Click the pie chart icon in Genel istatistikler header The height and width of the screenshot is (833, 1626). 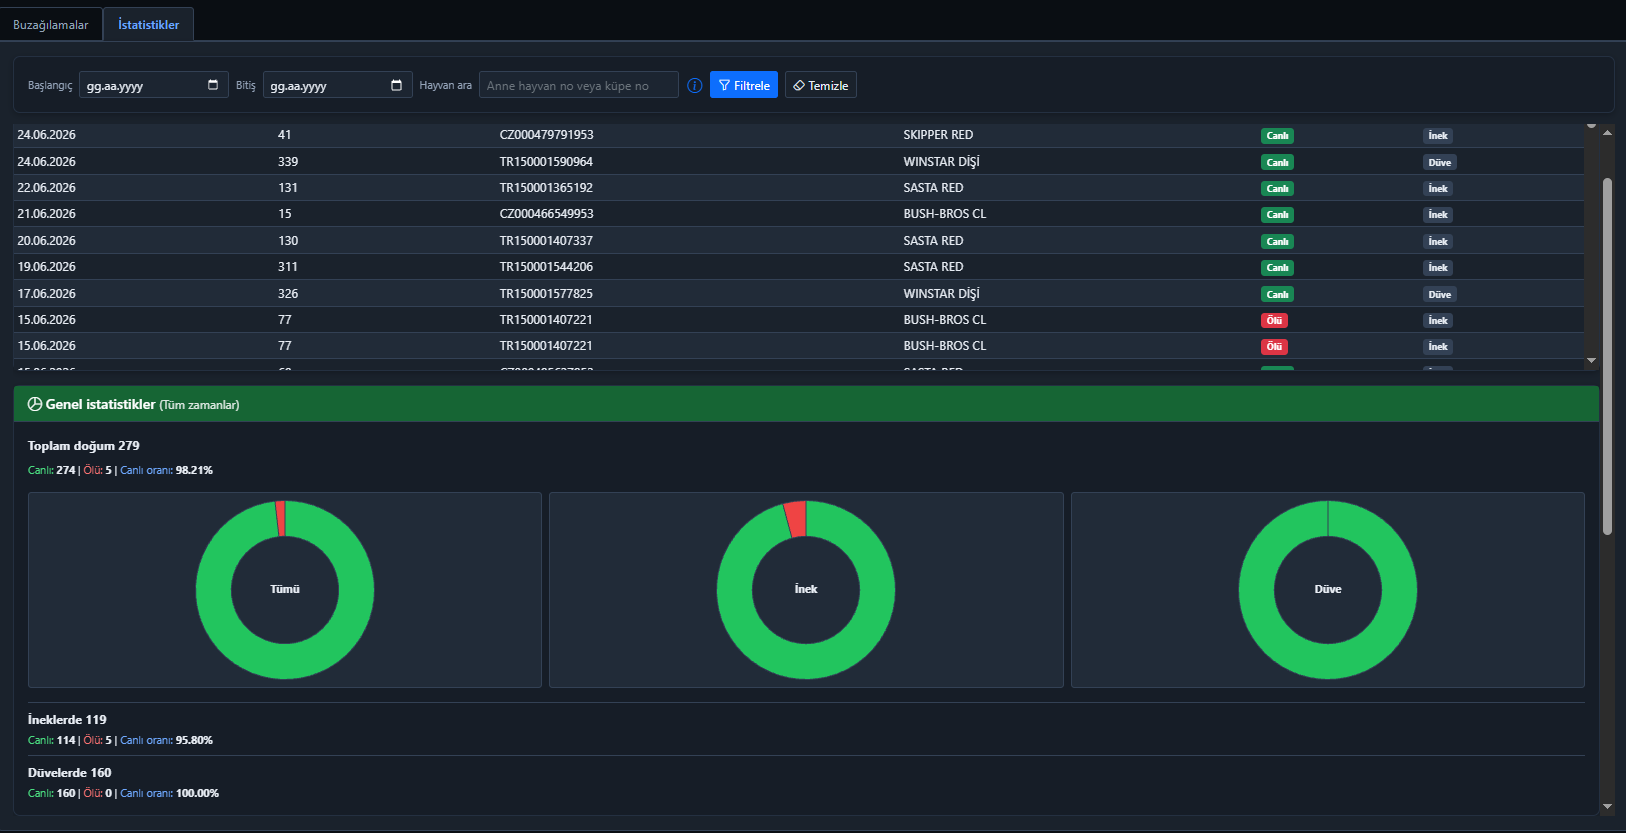pyautogui.click(x=35, y=404)
